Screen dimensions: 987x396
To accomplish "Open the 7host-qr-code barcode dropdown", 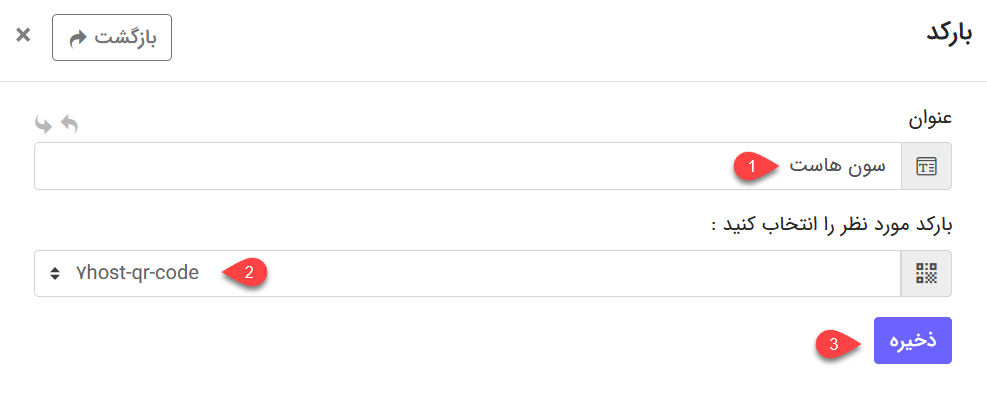I will tap(468, 273).
